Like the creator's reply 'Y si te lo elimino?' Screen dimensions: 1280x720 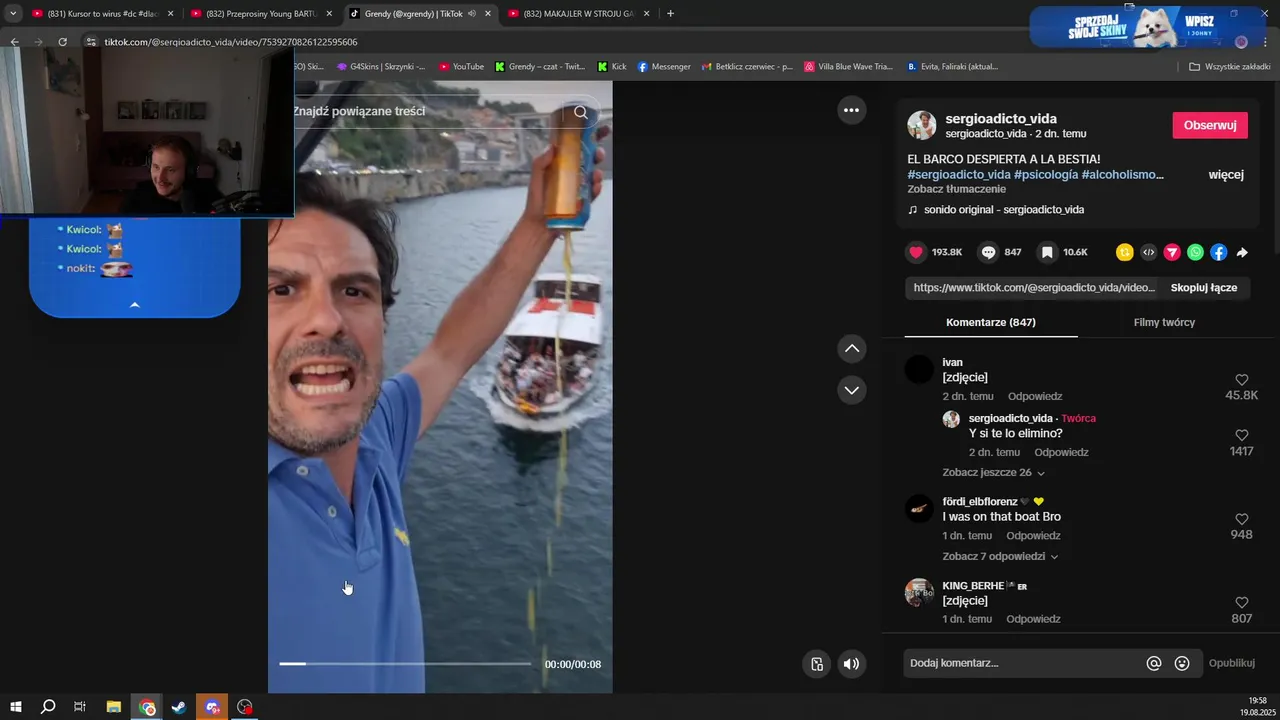click(1242, 436)
